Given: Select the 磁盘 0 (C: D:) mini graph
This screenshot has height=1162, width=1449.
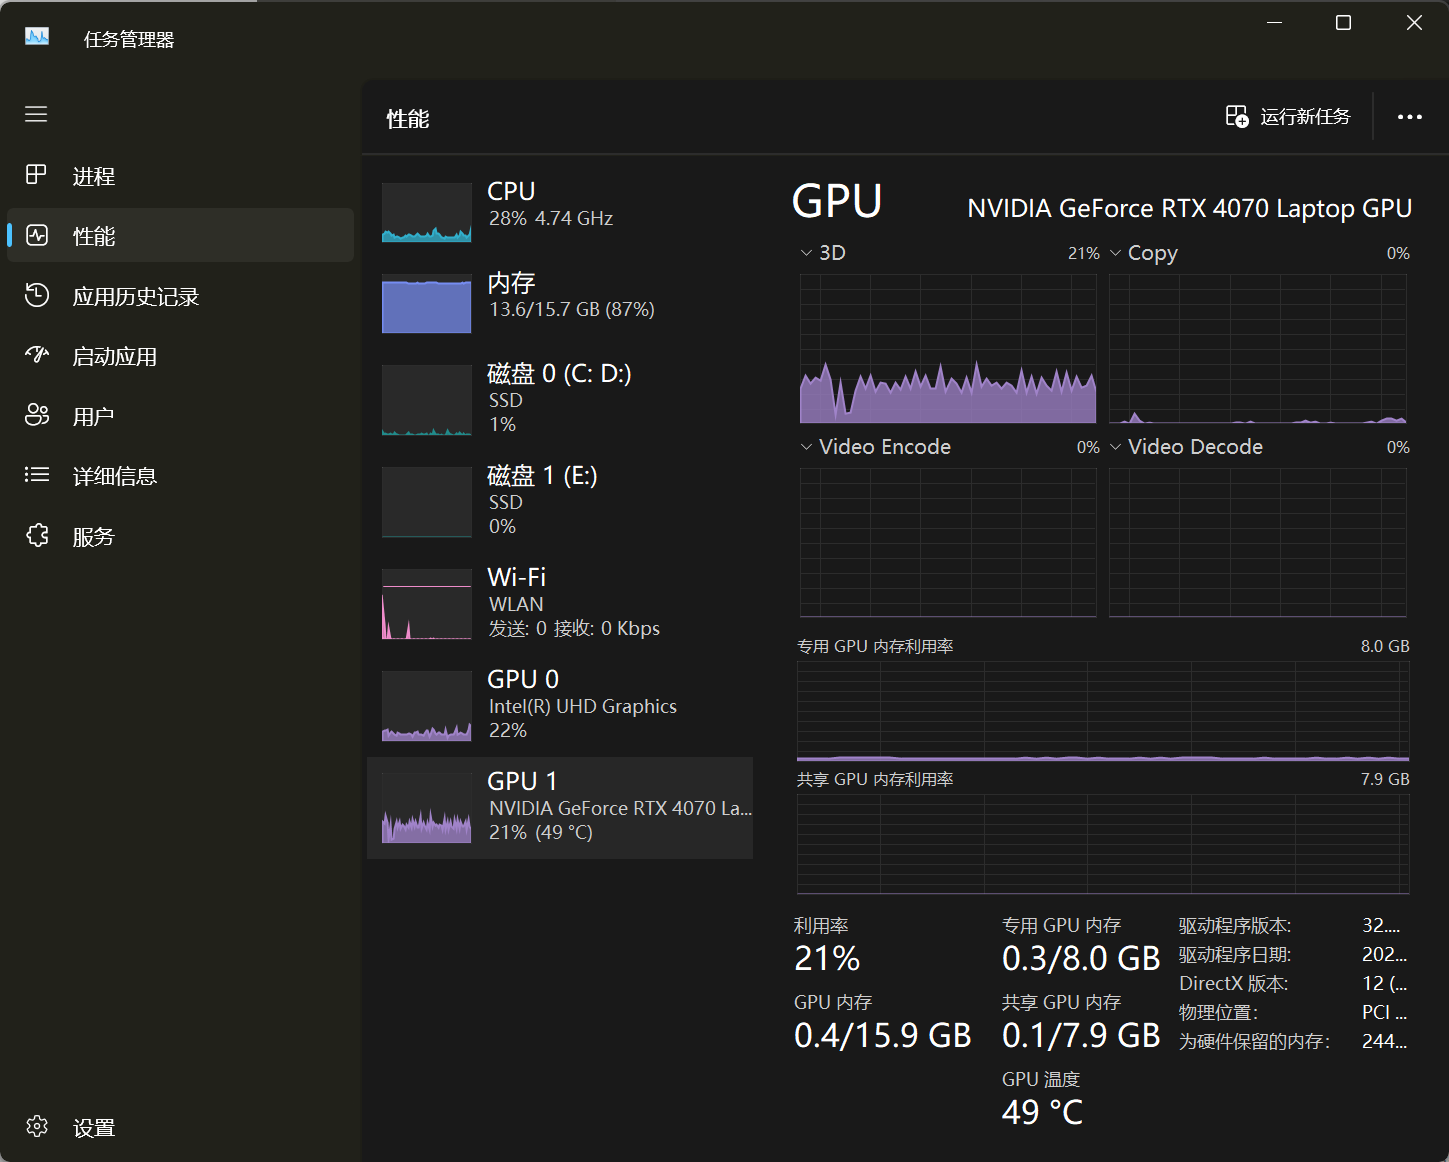Looking at the screenshot, I should click(x=427, y=400).
